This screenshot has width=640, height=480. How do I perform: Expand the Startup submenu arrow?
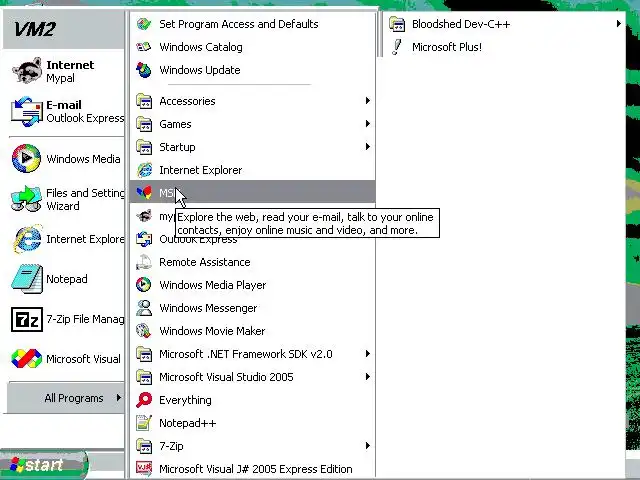pyautogui.click(x=367, y=147)
